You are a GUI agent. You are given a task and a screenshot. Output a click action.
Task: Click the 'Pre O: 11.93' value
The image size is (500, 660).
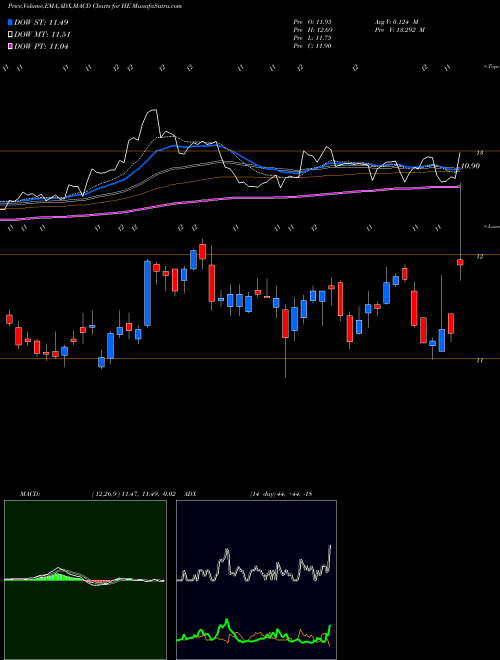coord(313,22)
